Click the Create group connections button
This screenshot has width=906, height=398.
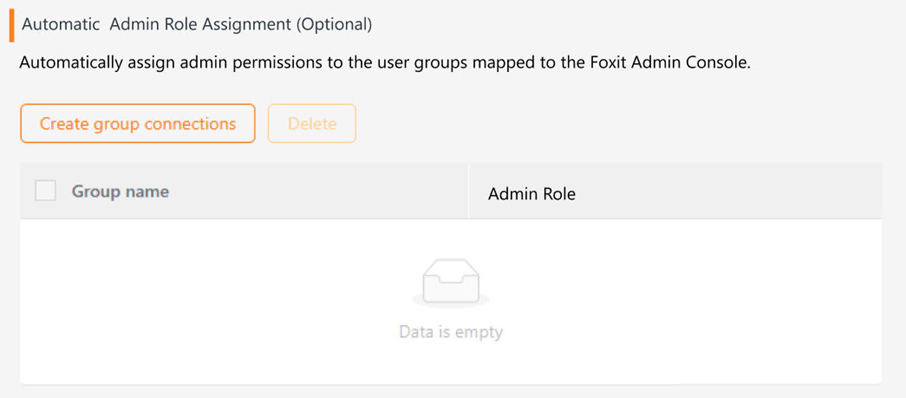click(138, 123)
